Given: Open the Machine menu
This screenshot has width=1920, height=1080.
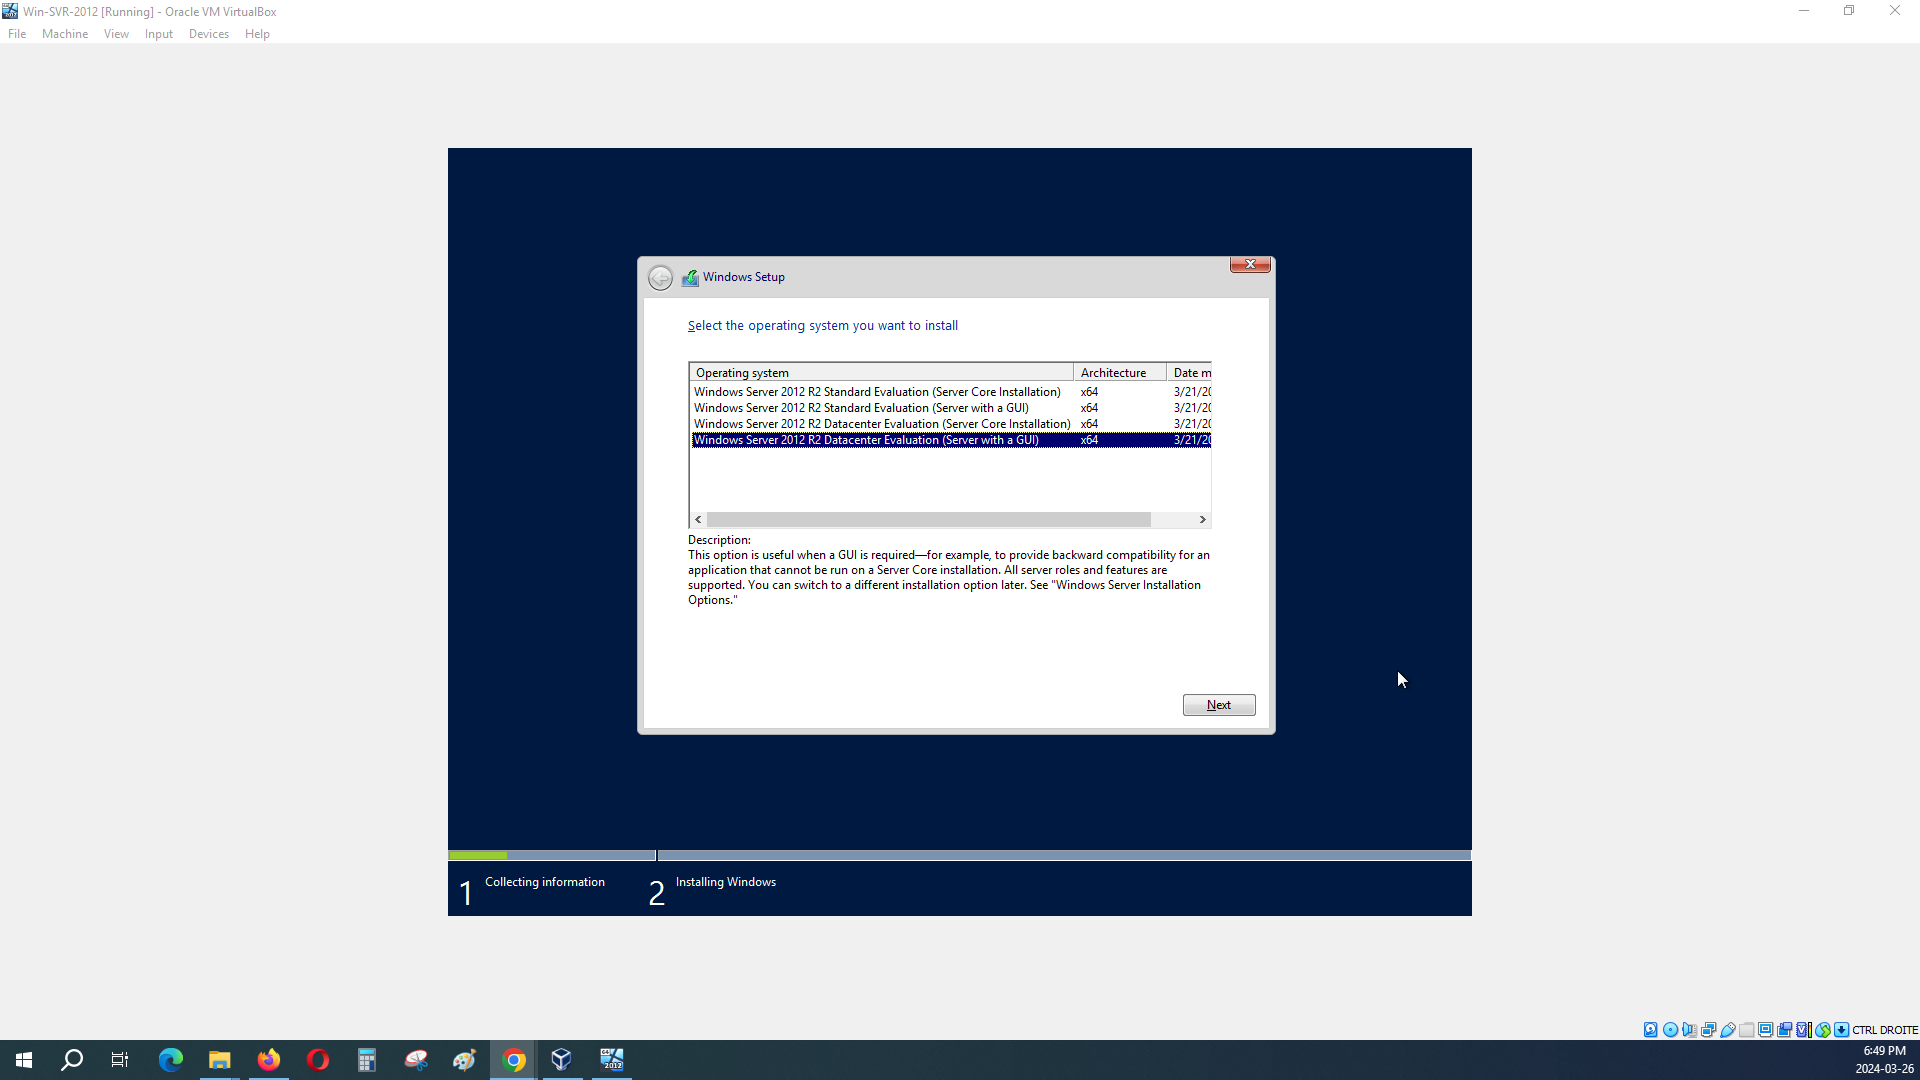Looking at the screenshot, I should tap(65, 34).
